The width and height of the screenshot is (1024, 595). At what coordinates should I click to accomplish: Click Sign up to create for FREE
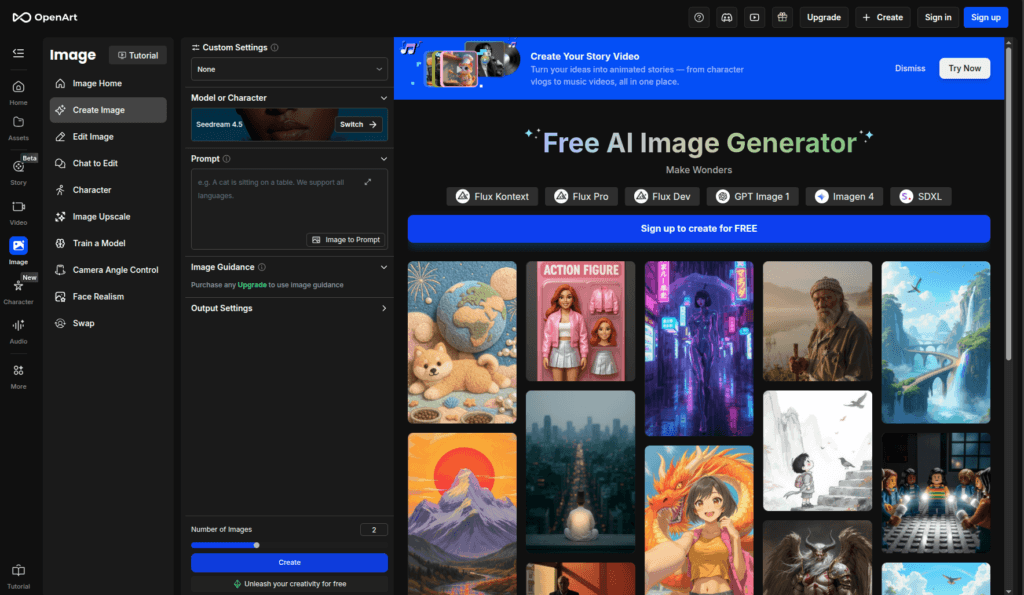coord(699,229)
